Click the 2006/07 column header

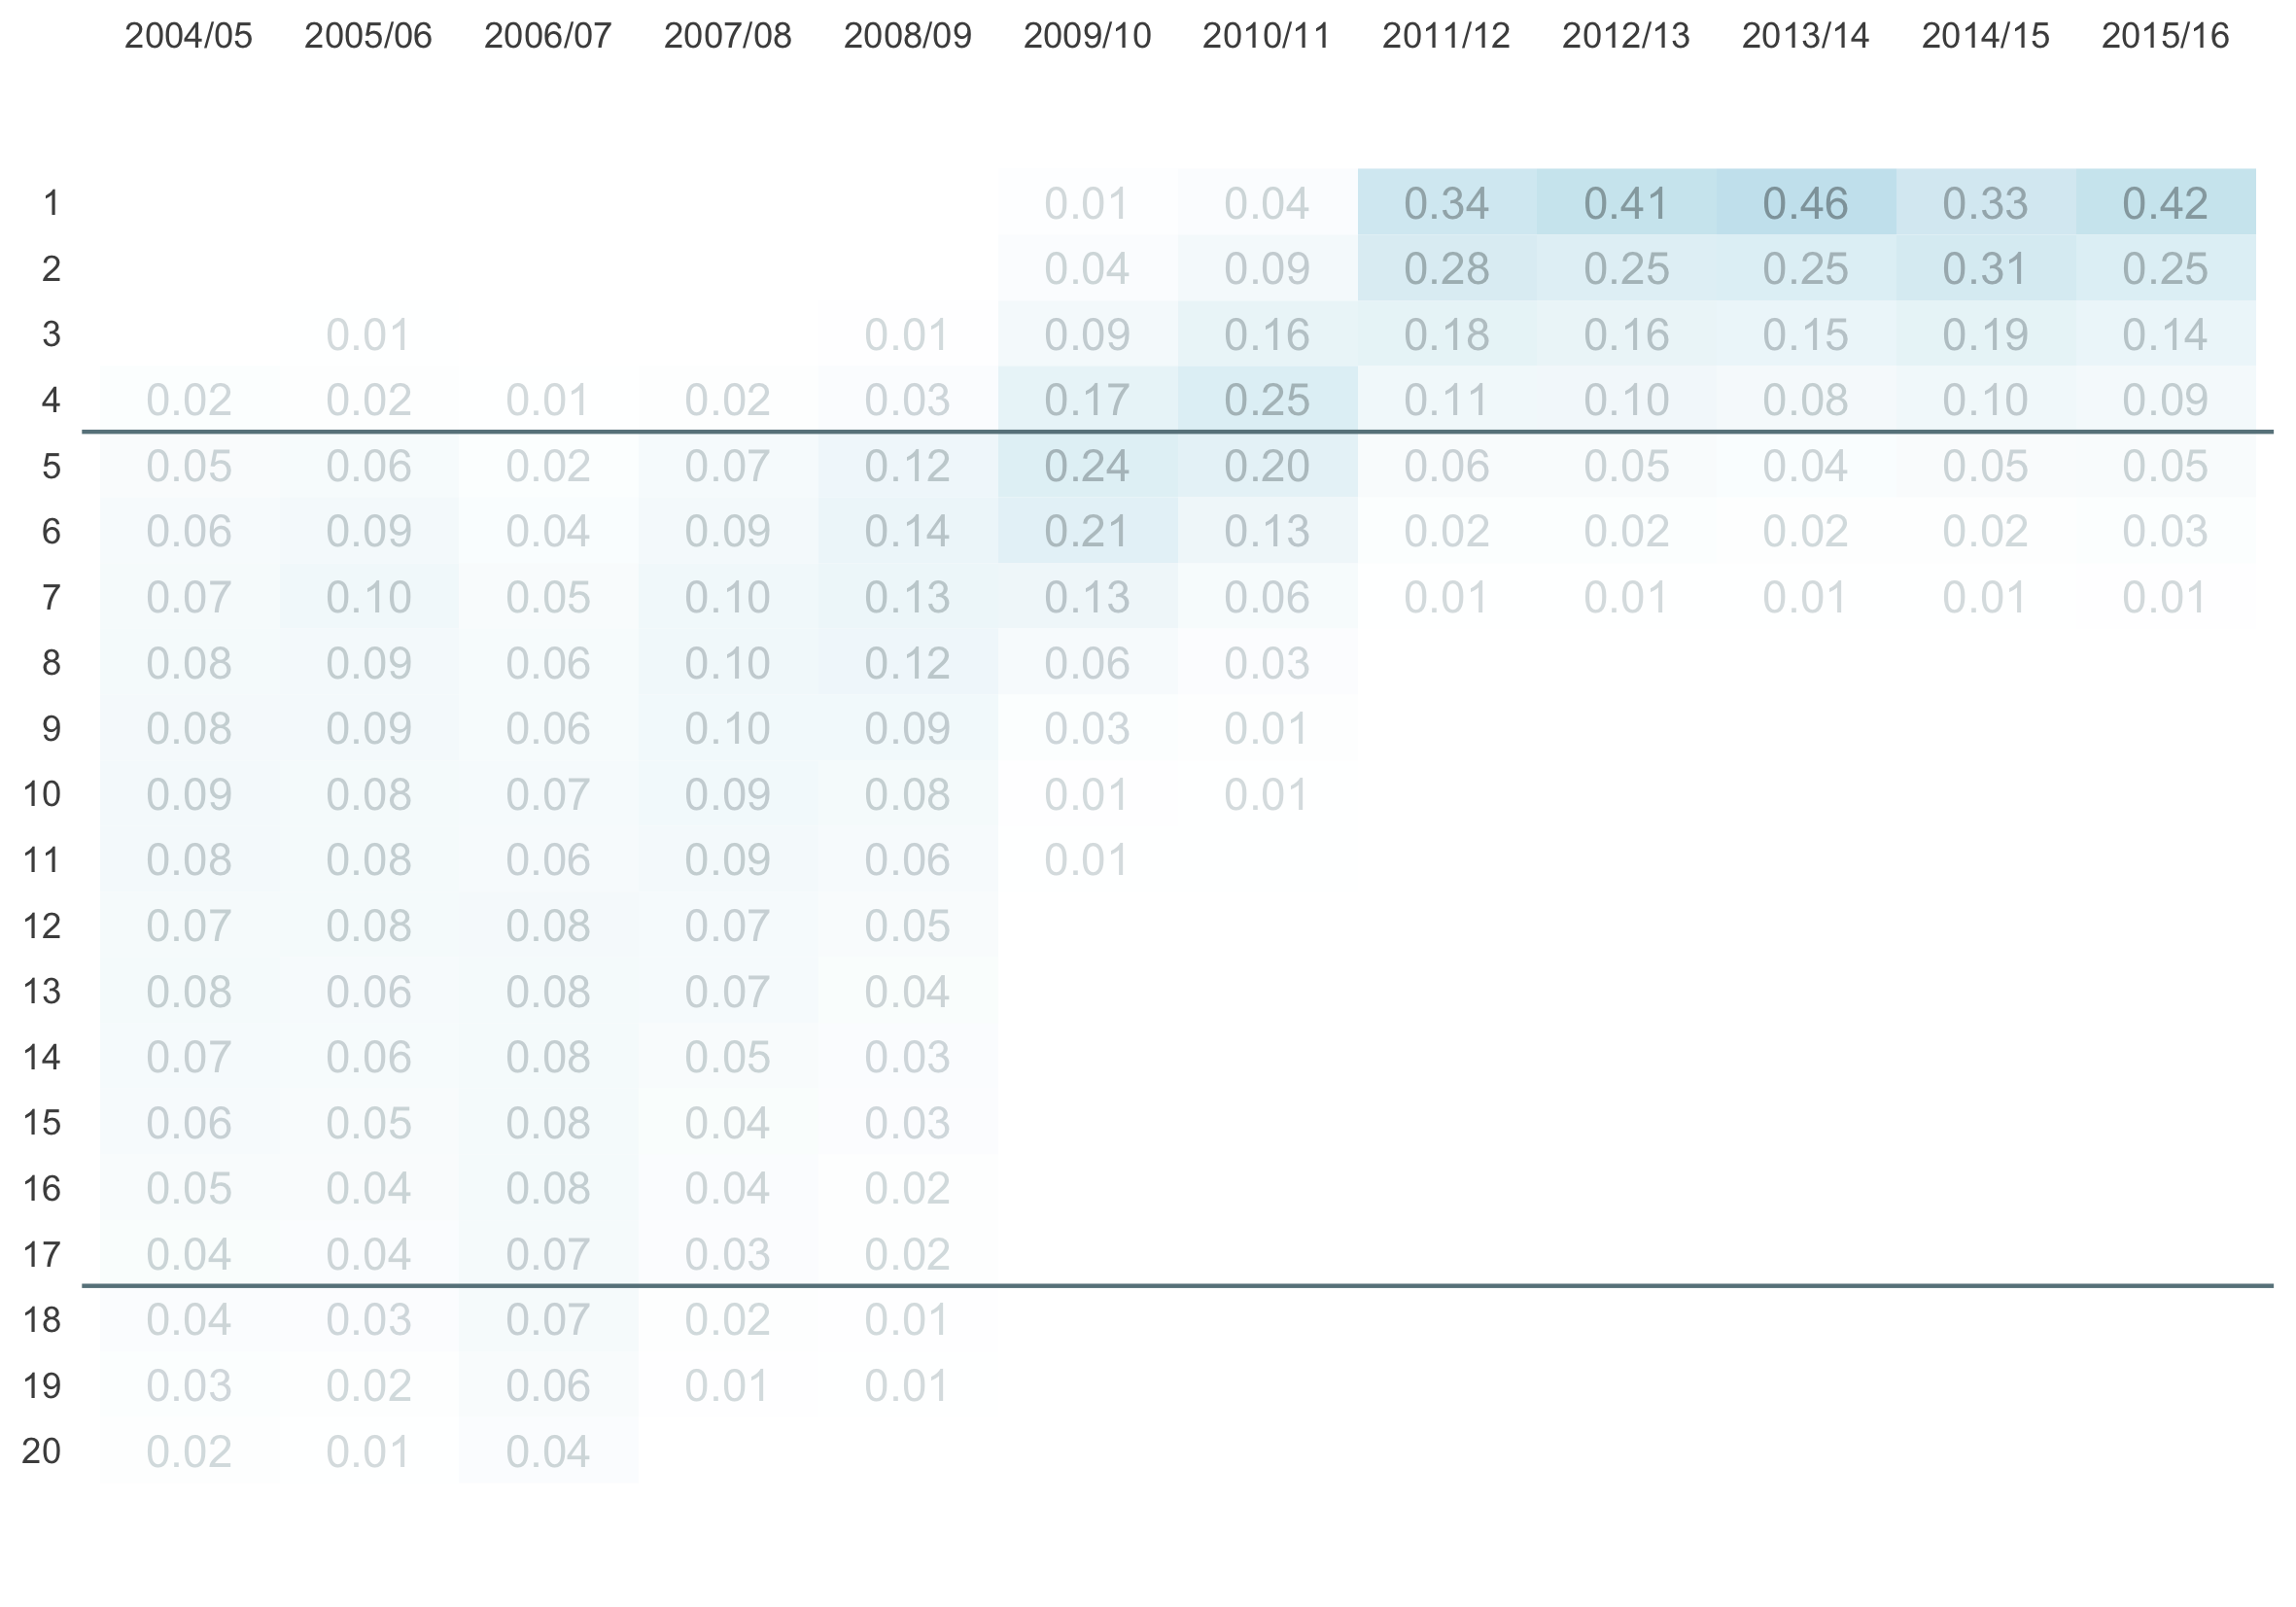pos(548,36)
